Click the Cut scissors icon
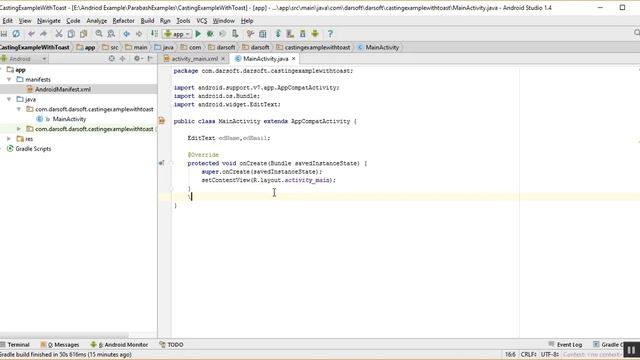This screenshot has width=640, height=360. coord(59,34)
